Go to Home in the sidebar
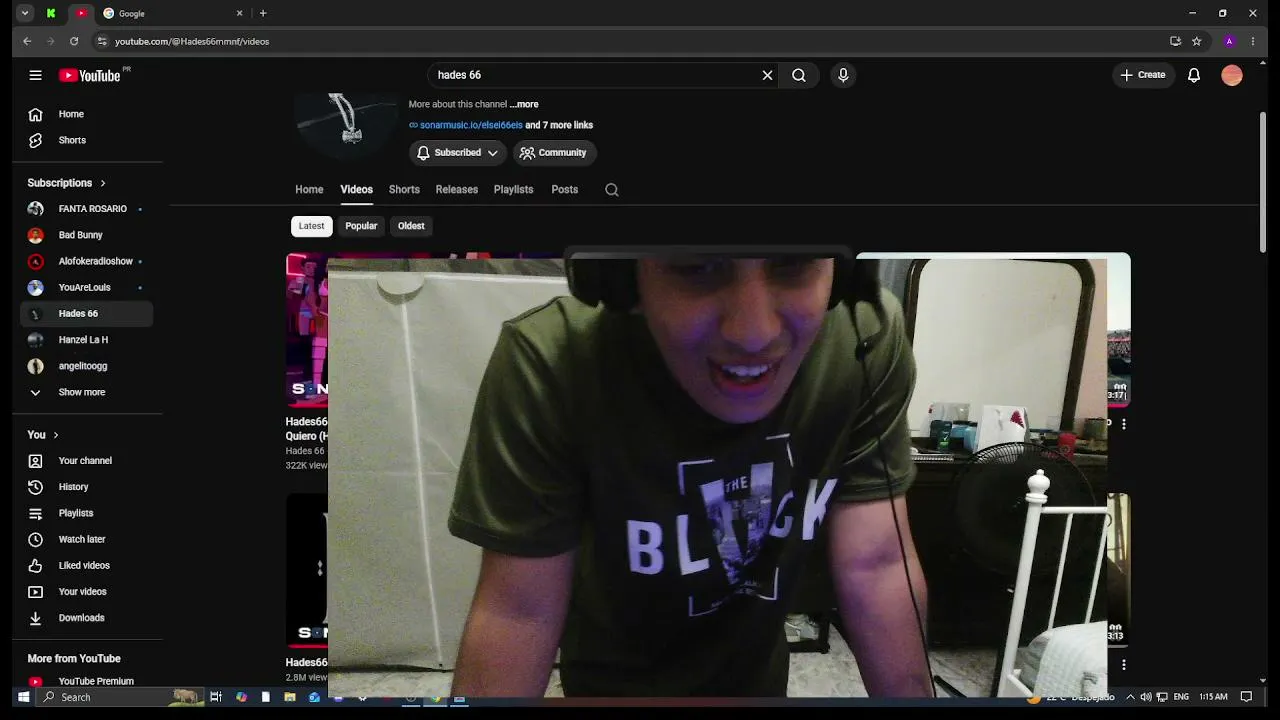 tap(86, 114)
